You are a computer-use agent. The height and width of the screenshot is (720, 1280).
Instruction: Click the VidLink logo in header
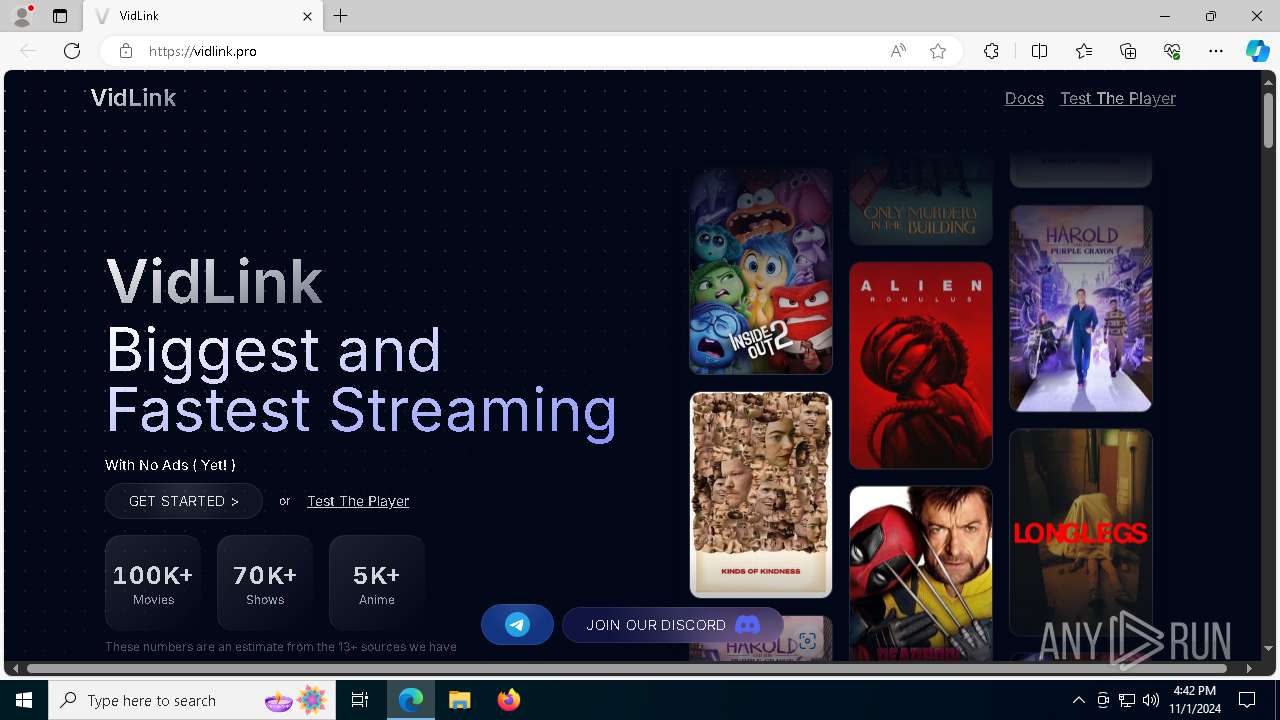(x=133, y=98)
